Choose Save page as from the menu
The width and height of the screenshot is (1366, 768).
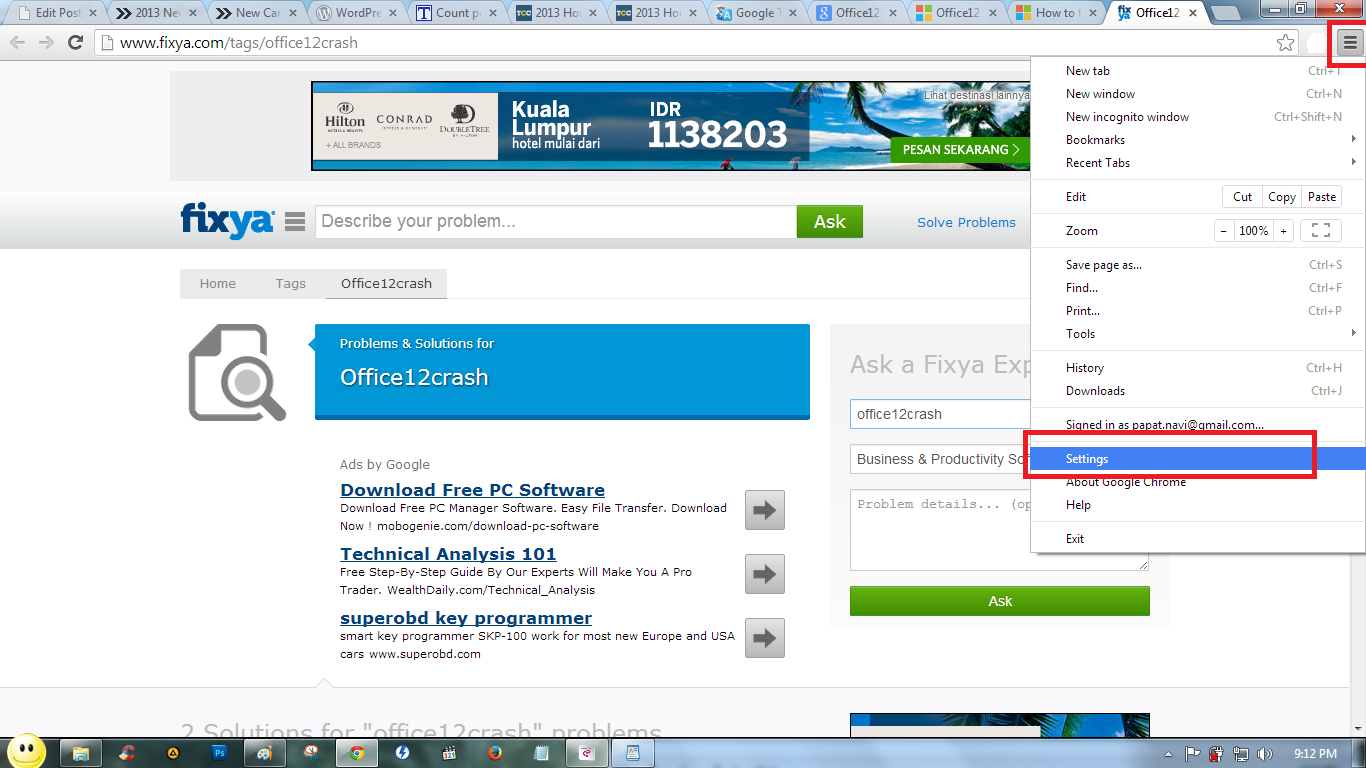pyautogui.click(x=1198, y=265)
